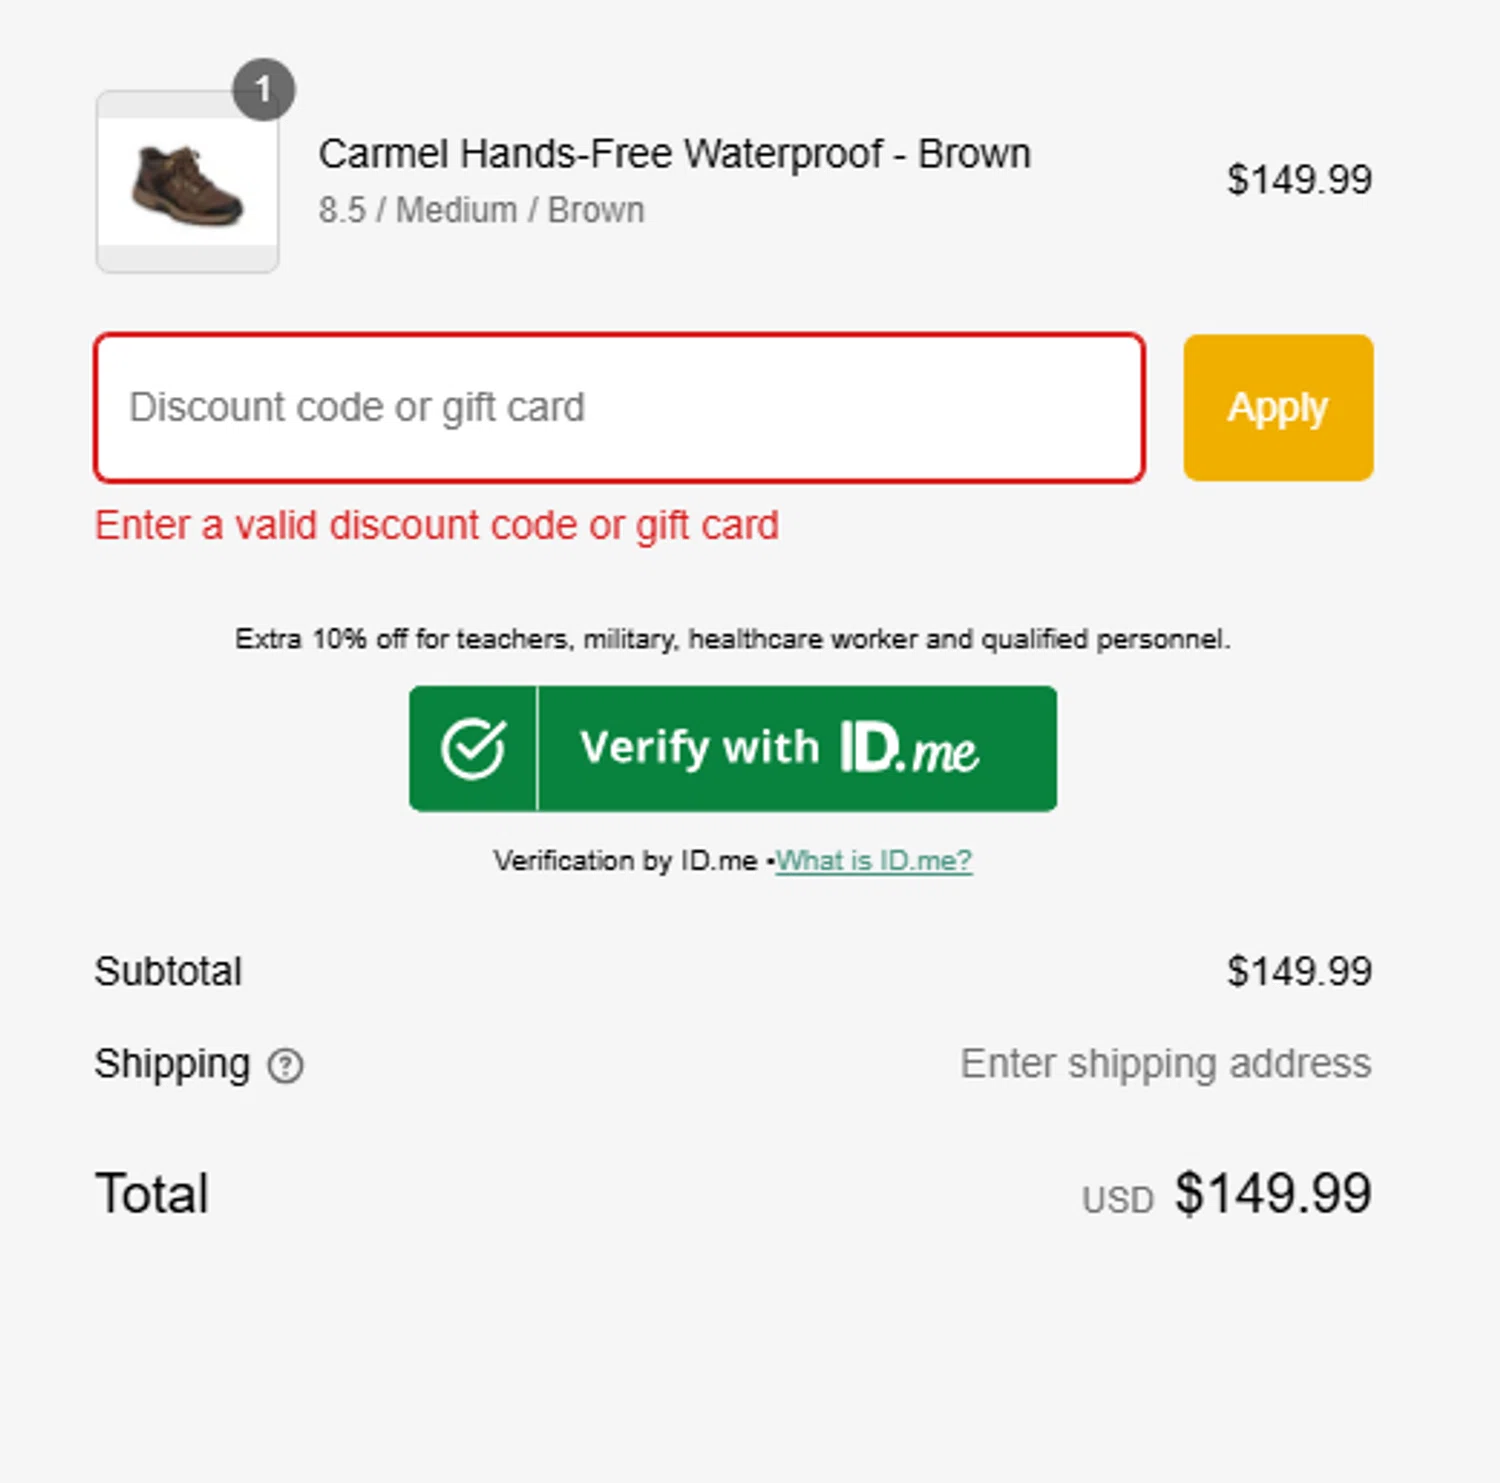Viewport: 1500px width, 1483px height.
Task: Click the Enter shipping address text
Action: coord(1166,1064)
